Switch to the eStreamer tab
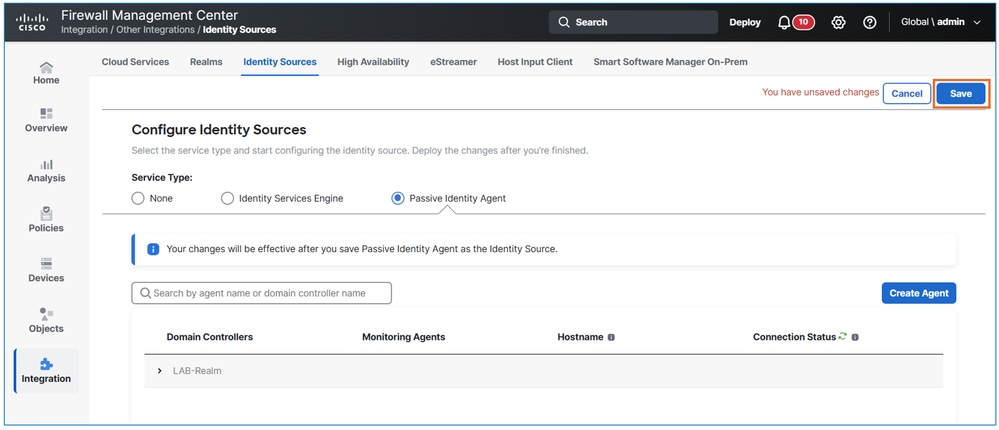The image size is (999, 430). click(453, 62)
